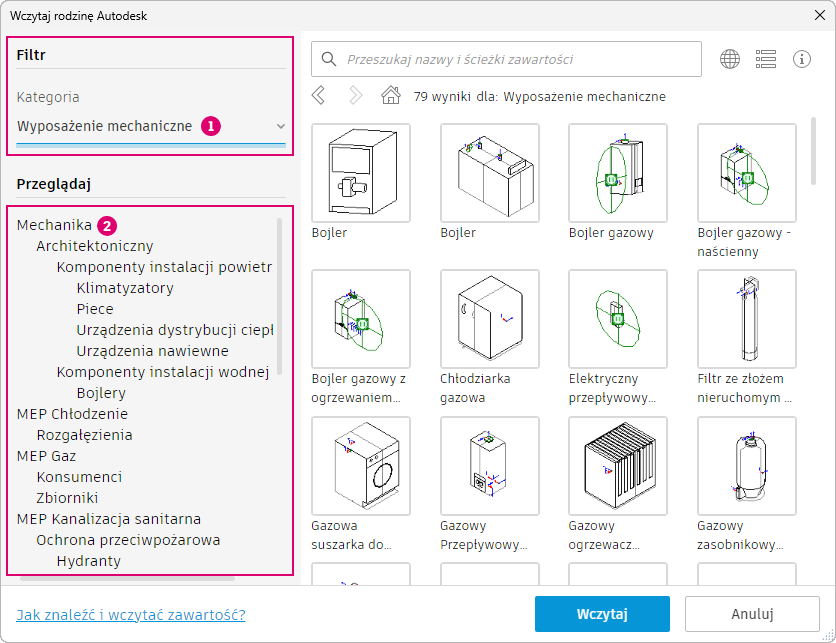Viewport: 836px width, 643px height.
Task: Open the information icon
Action: tap(802, 59)
